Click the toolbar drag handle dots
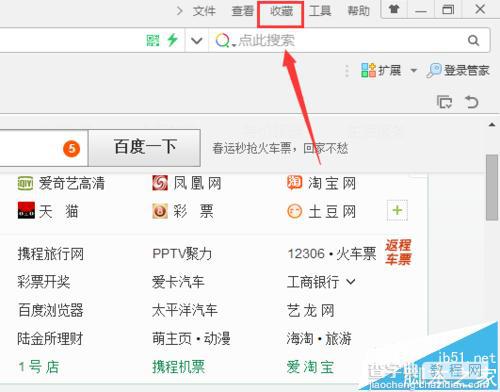The image size is (500, 392). [x=347, y=71]
